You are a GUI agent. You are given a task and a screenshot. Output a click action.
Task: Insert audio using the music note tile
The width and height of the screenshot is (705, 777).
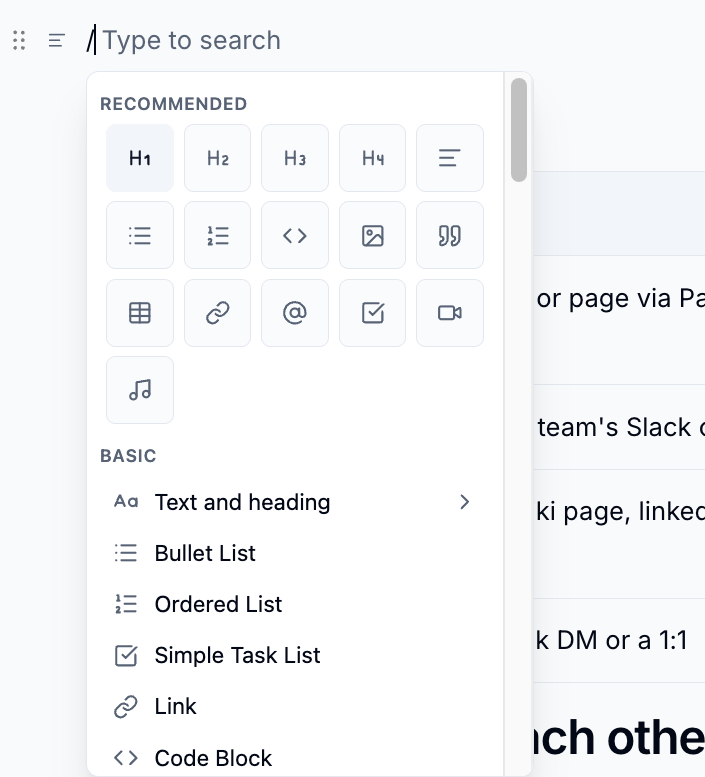(140, 390)
